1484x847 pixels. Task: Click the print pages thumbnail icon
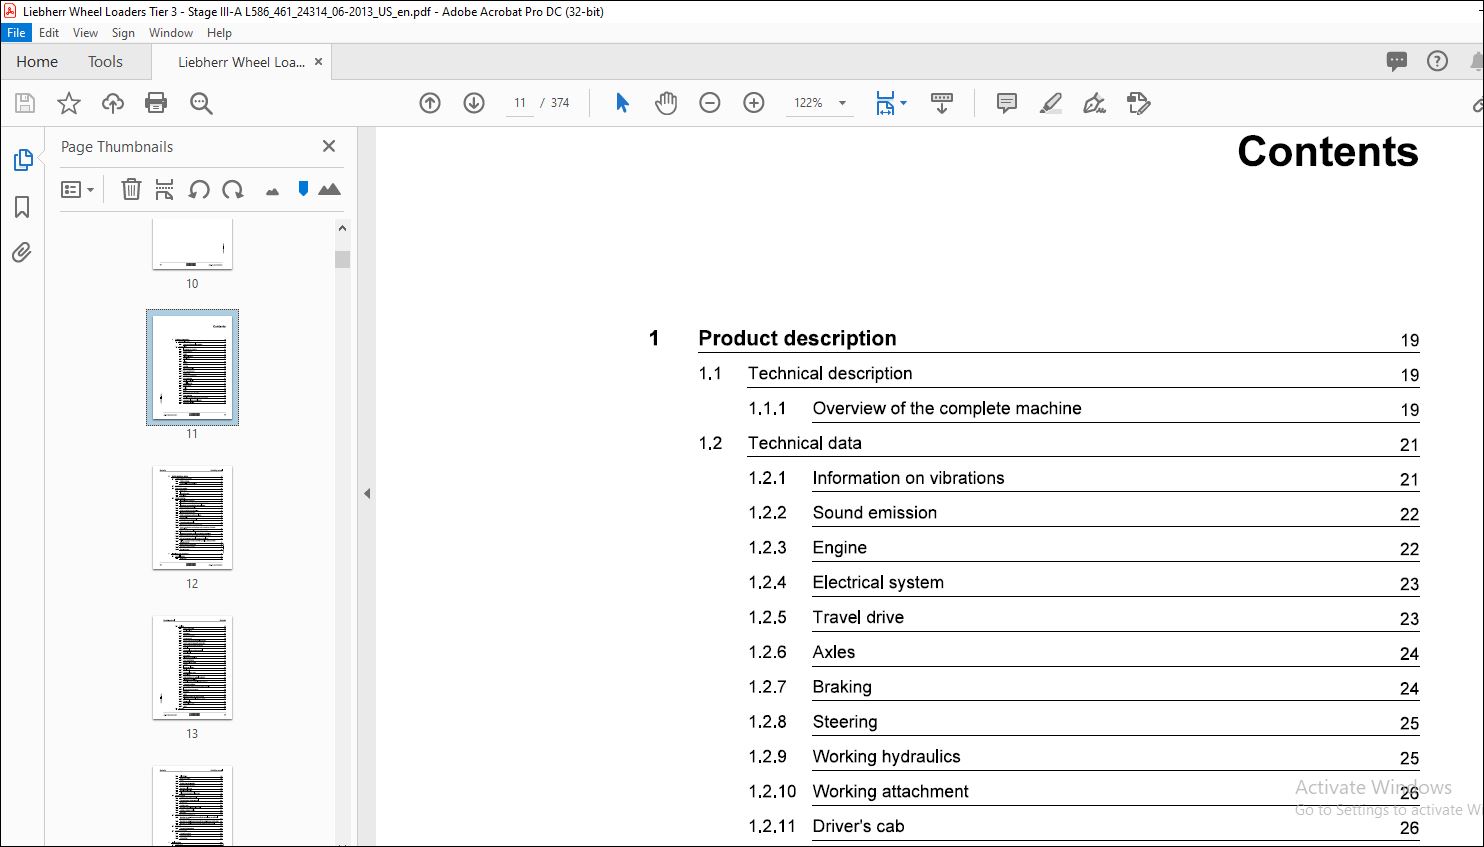pyautogui.click(x=165, y=189)
